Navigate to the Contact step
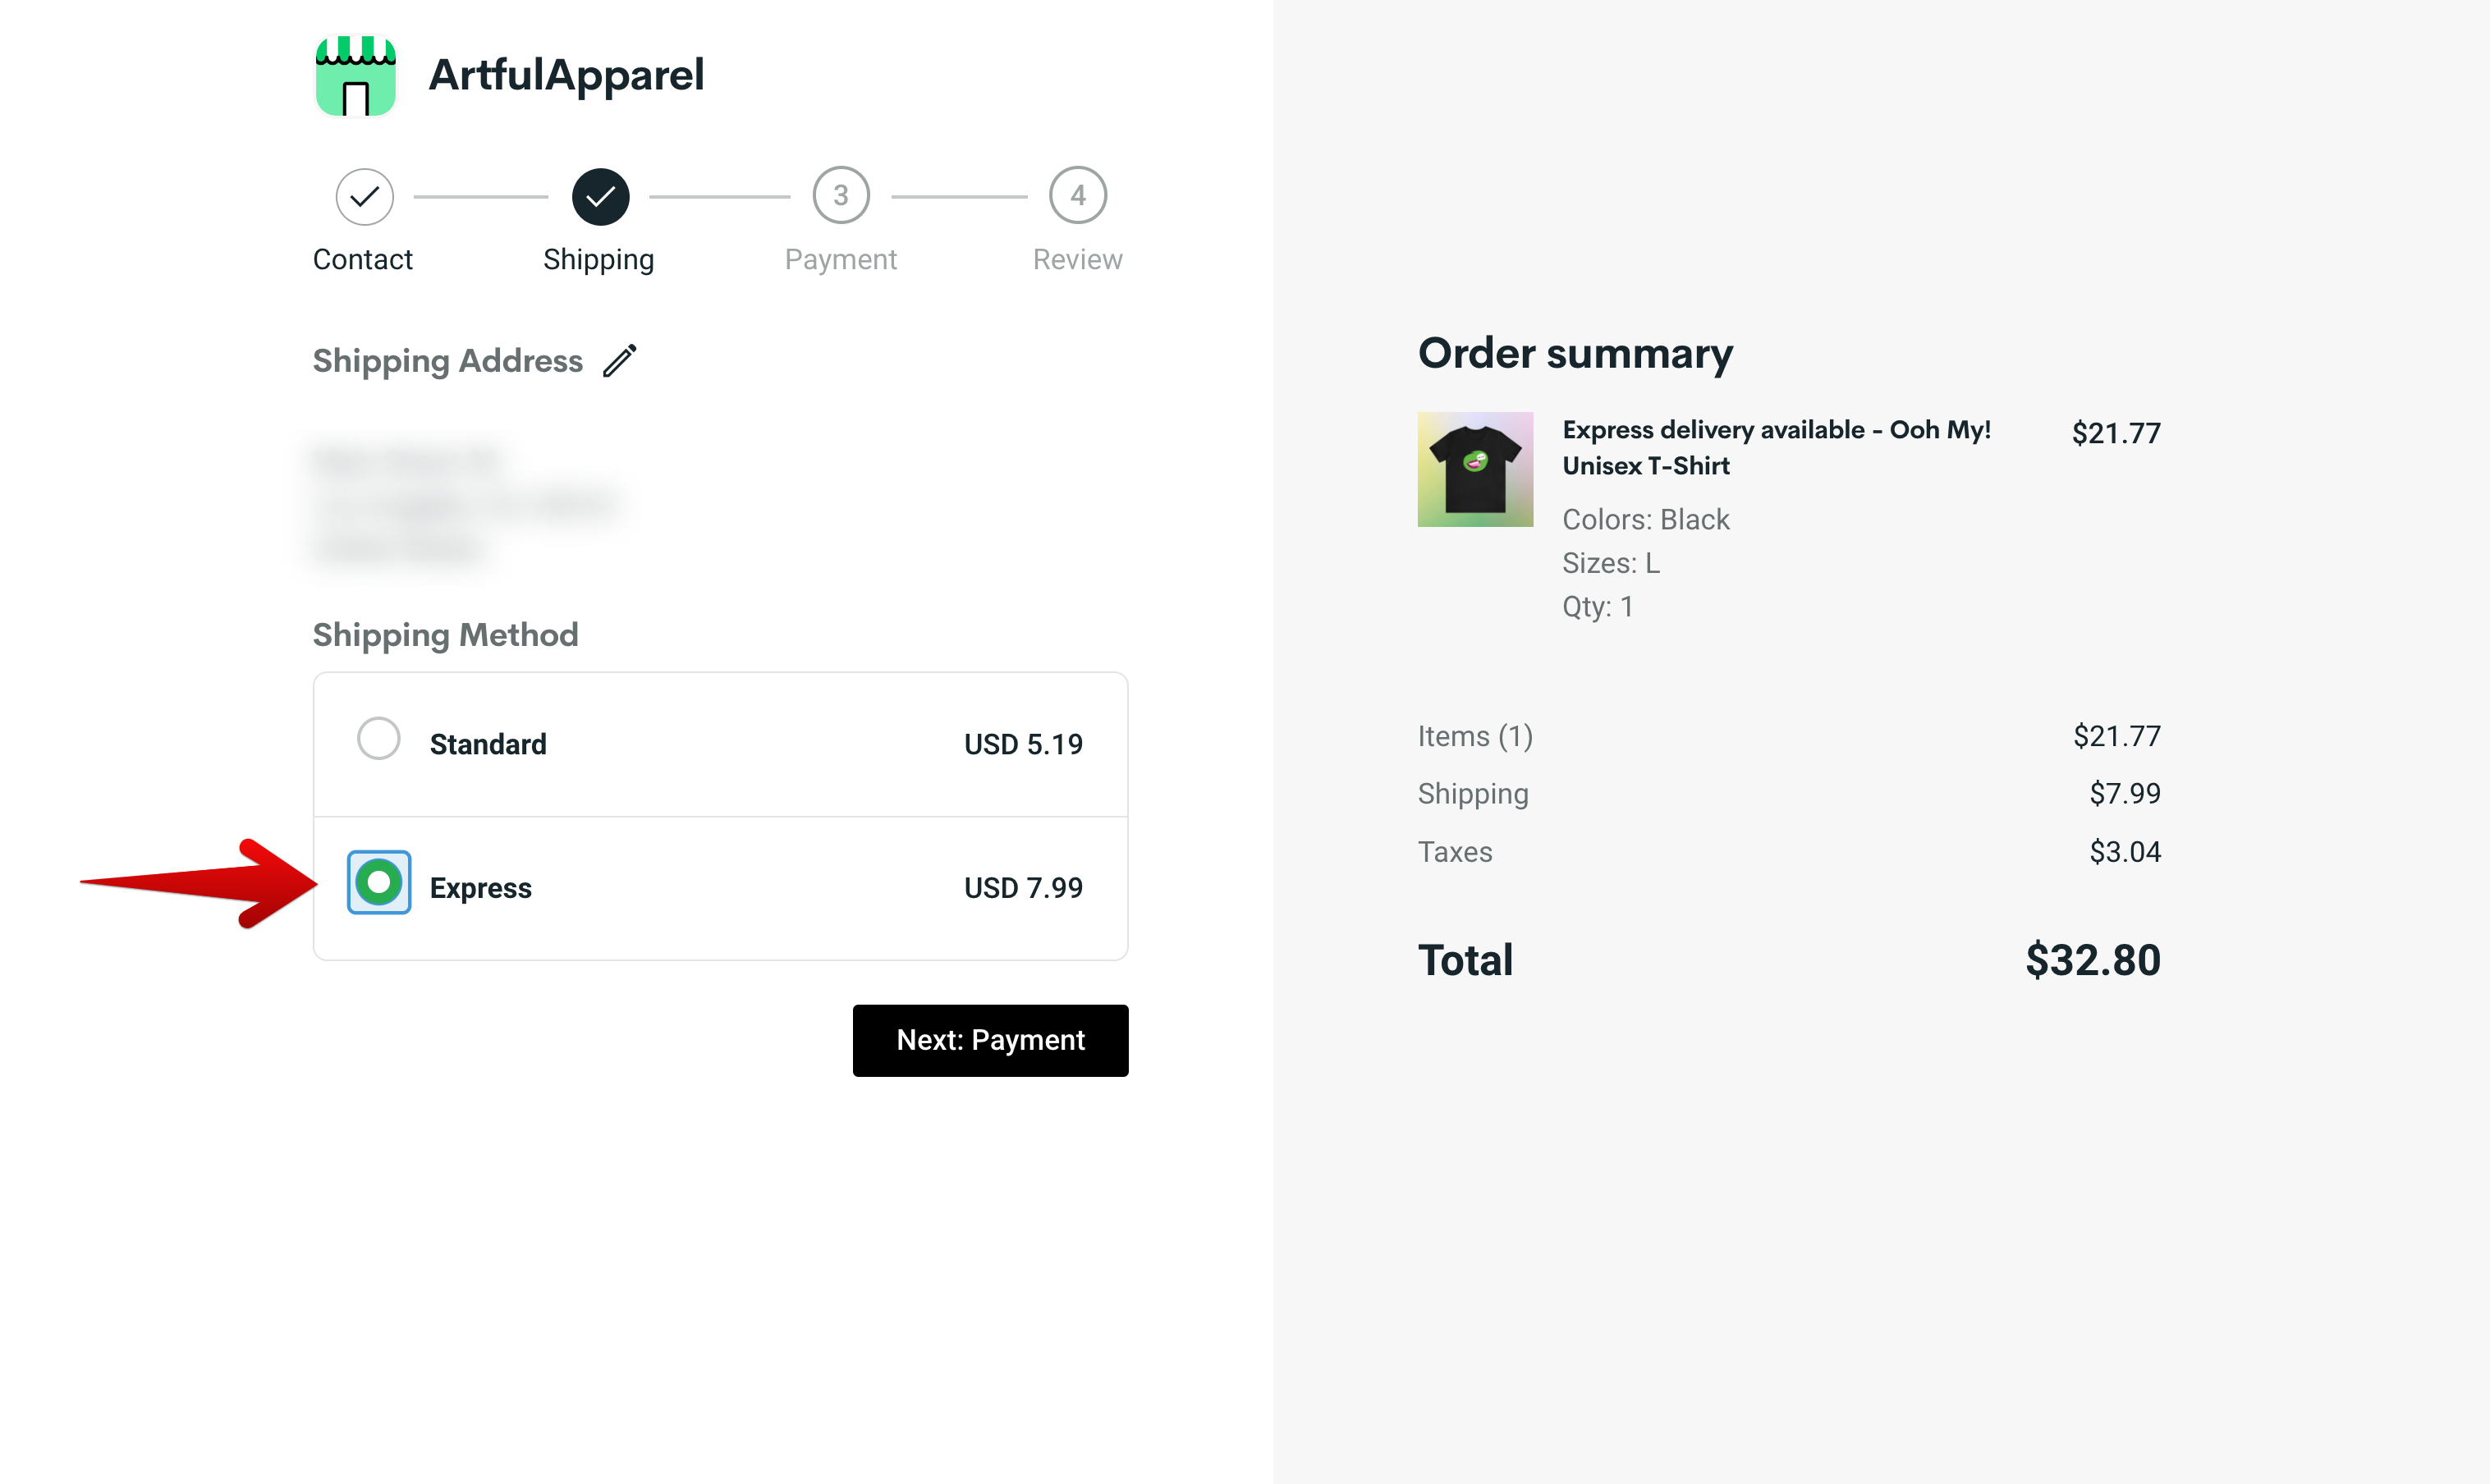This screenshot has width=2490, height=1484. point(362,259)
